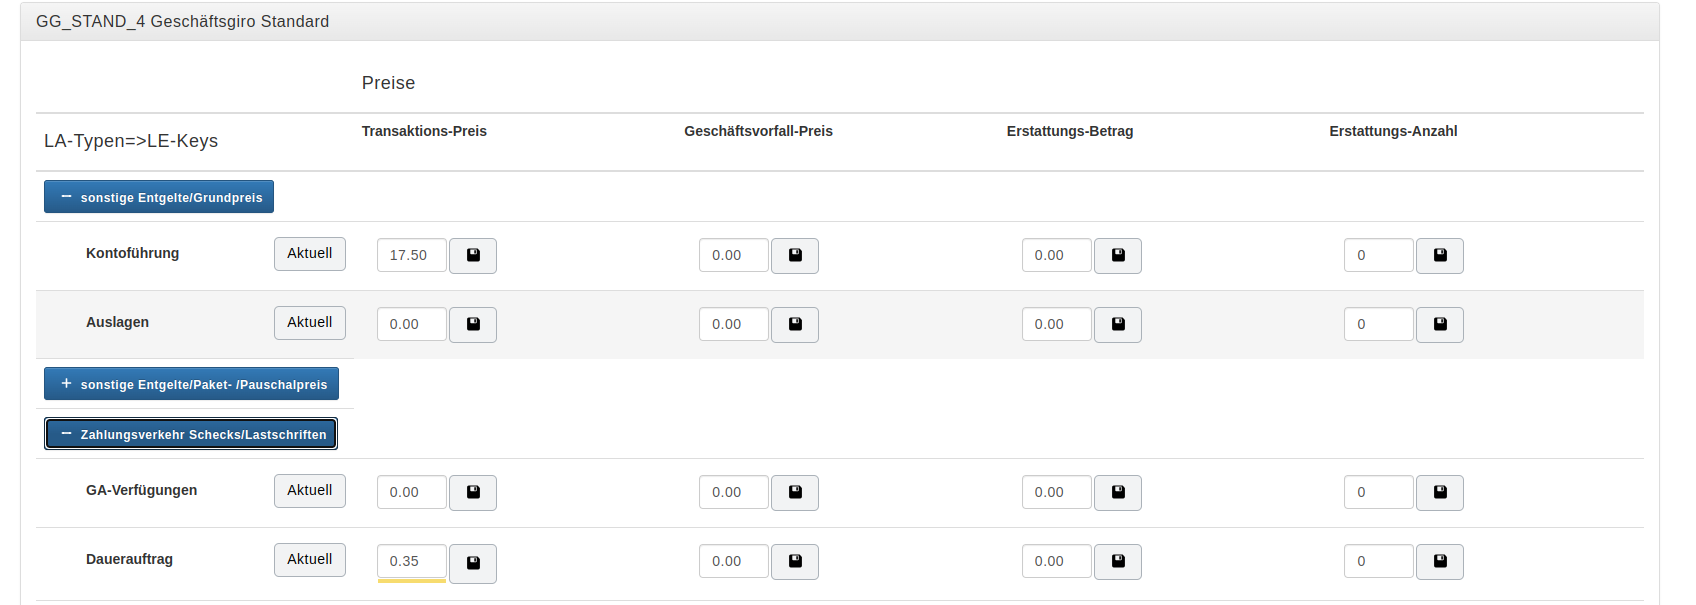Save GA-Verfügungen Transaktions-Preis value

[473, 493]
